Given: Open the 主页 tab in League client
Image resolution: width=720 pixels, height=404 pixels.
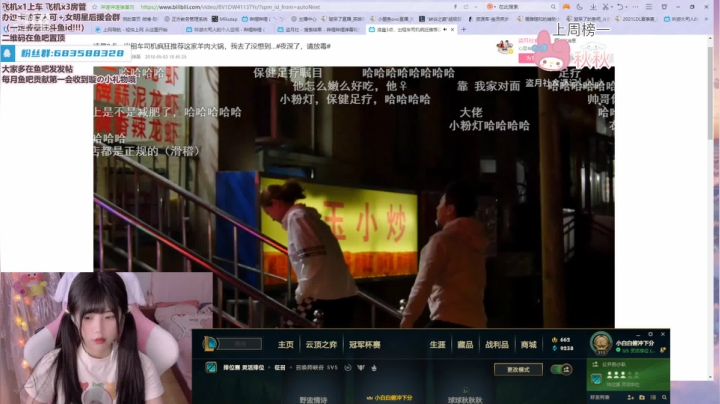Looking at the screenshot, I should click(285, 344).
